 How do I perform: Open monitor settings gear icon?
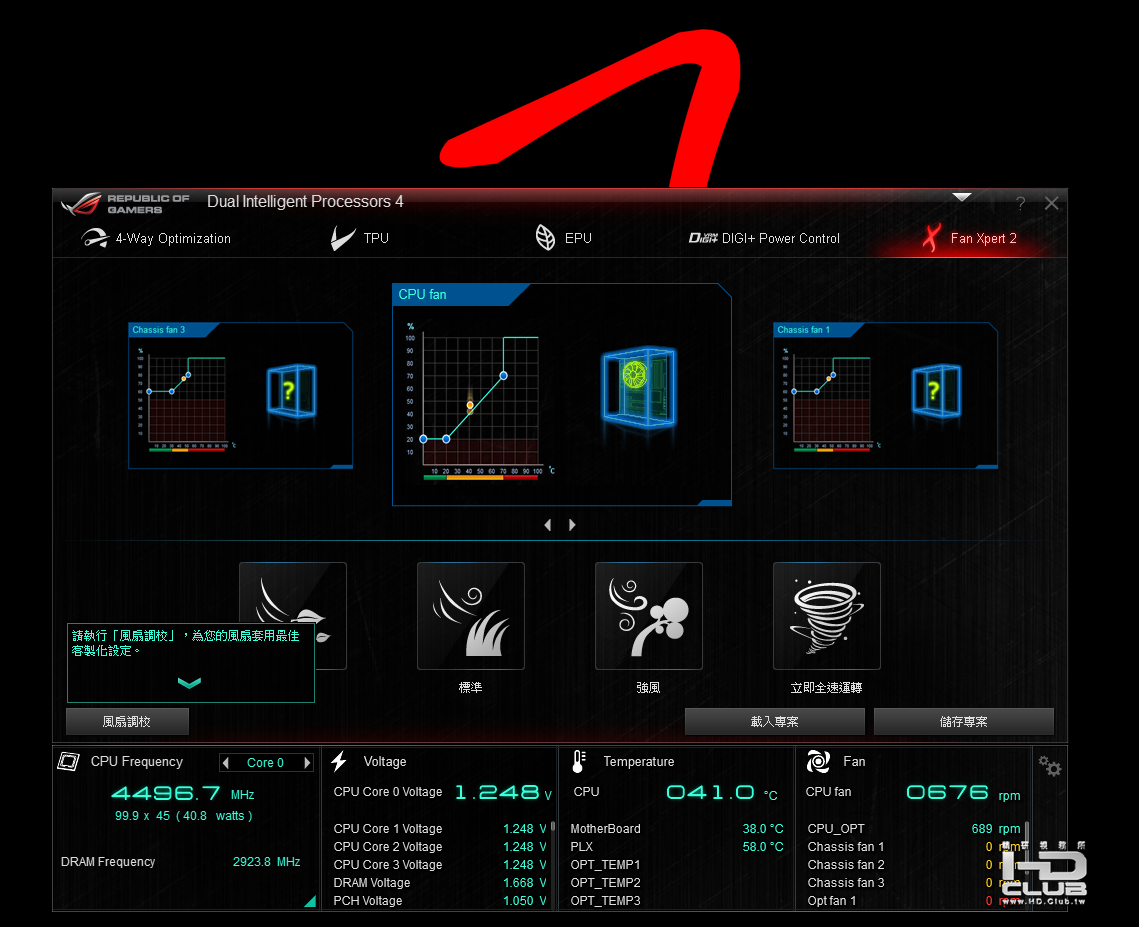1050,766
